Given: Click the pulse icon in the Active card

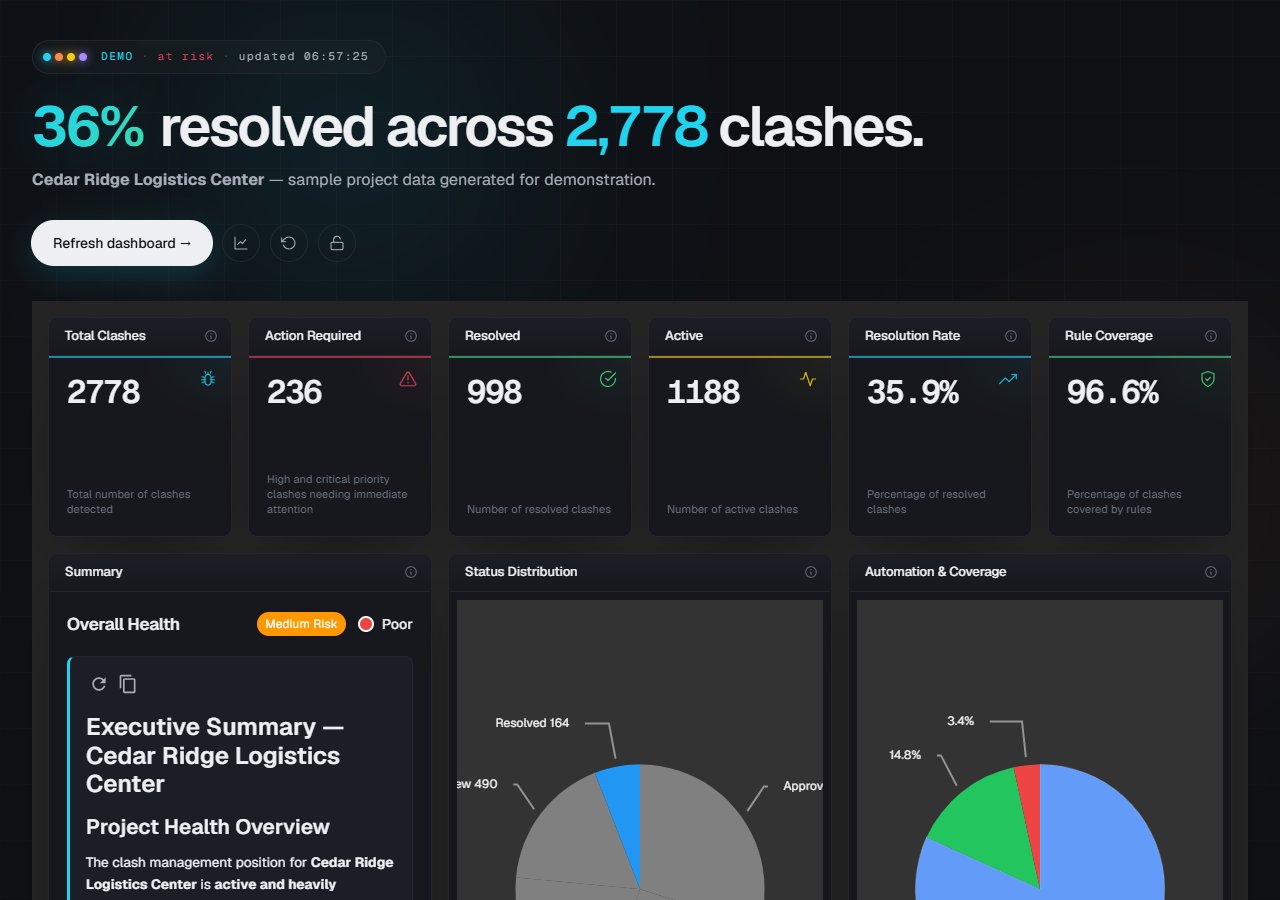Looking at the screenshot, I should [x=808, y=379].
